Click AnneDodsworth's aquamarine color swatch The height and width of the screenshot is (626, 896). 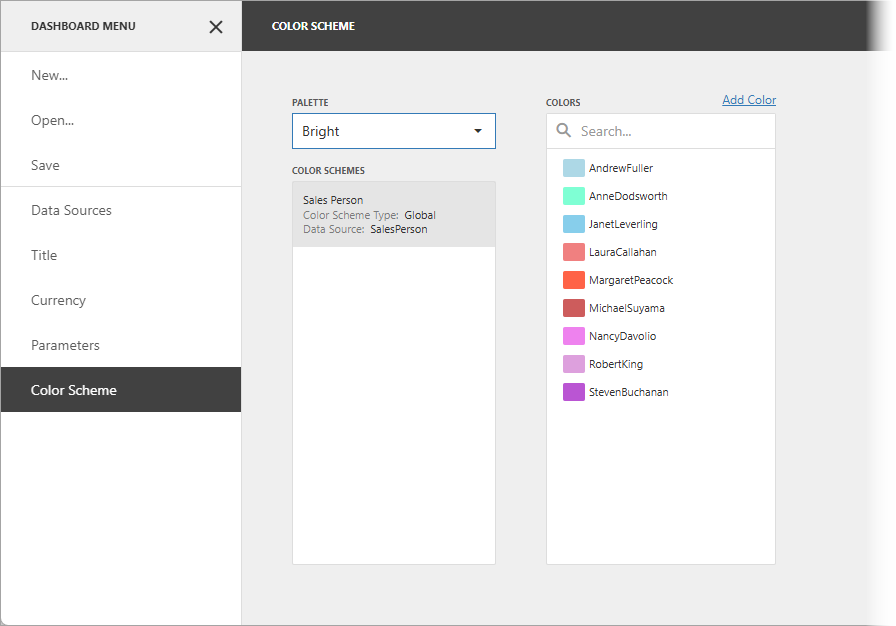point(574,196)
